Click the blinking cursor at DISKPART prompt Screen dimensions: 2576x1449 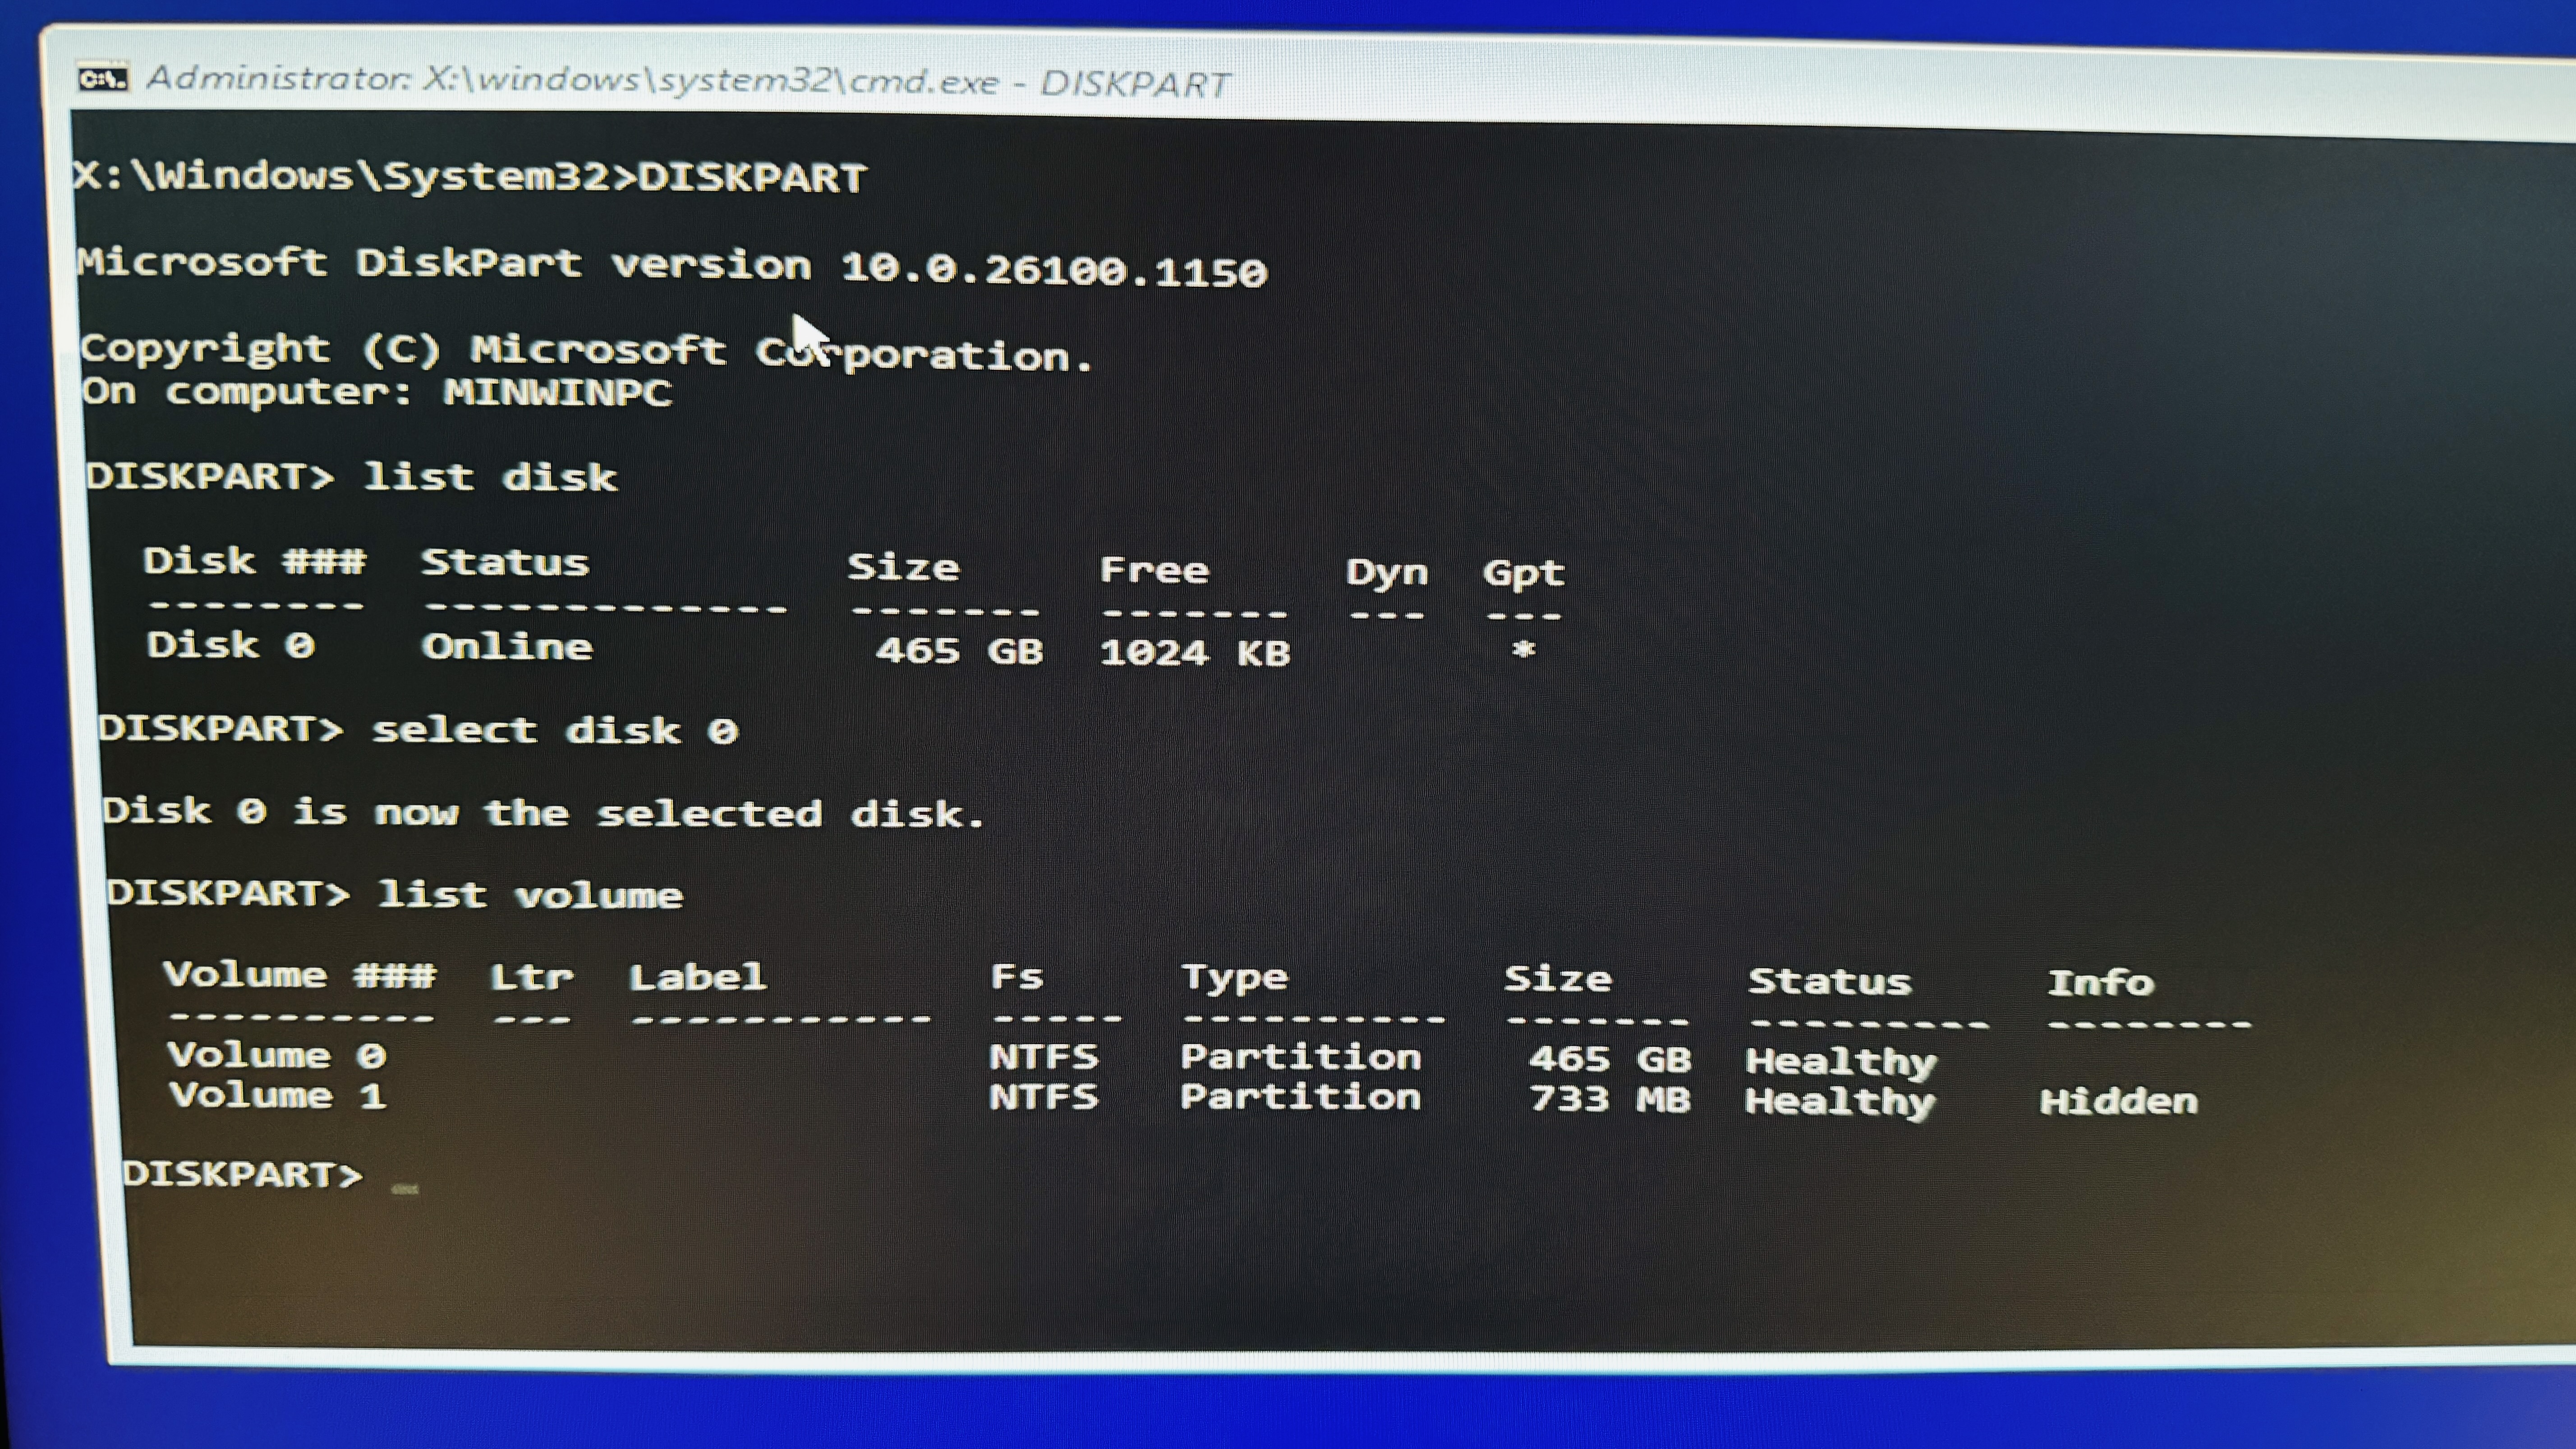[x=405, y=1189]
